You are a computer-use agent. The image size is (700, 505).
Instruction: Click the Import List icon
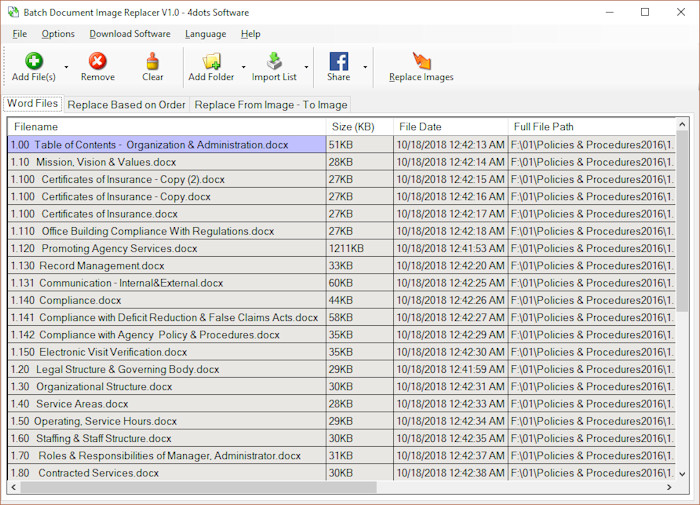coord(274,61)
